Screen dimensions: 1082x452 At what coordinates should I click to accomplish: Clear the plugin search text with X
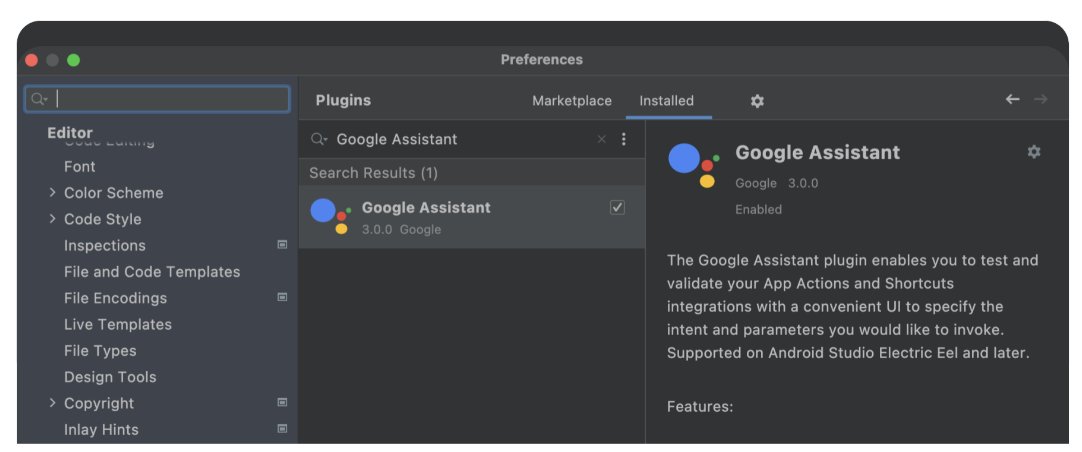[601, 139]
